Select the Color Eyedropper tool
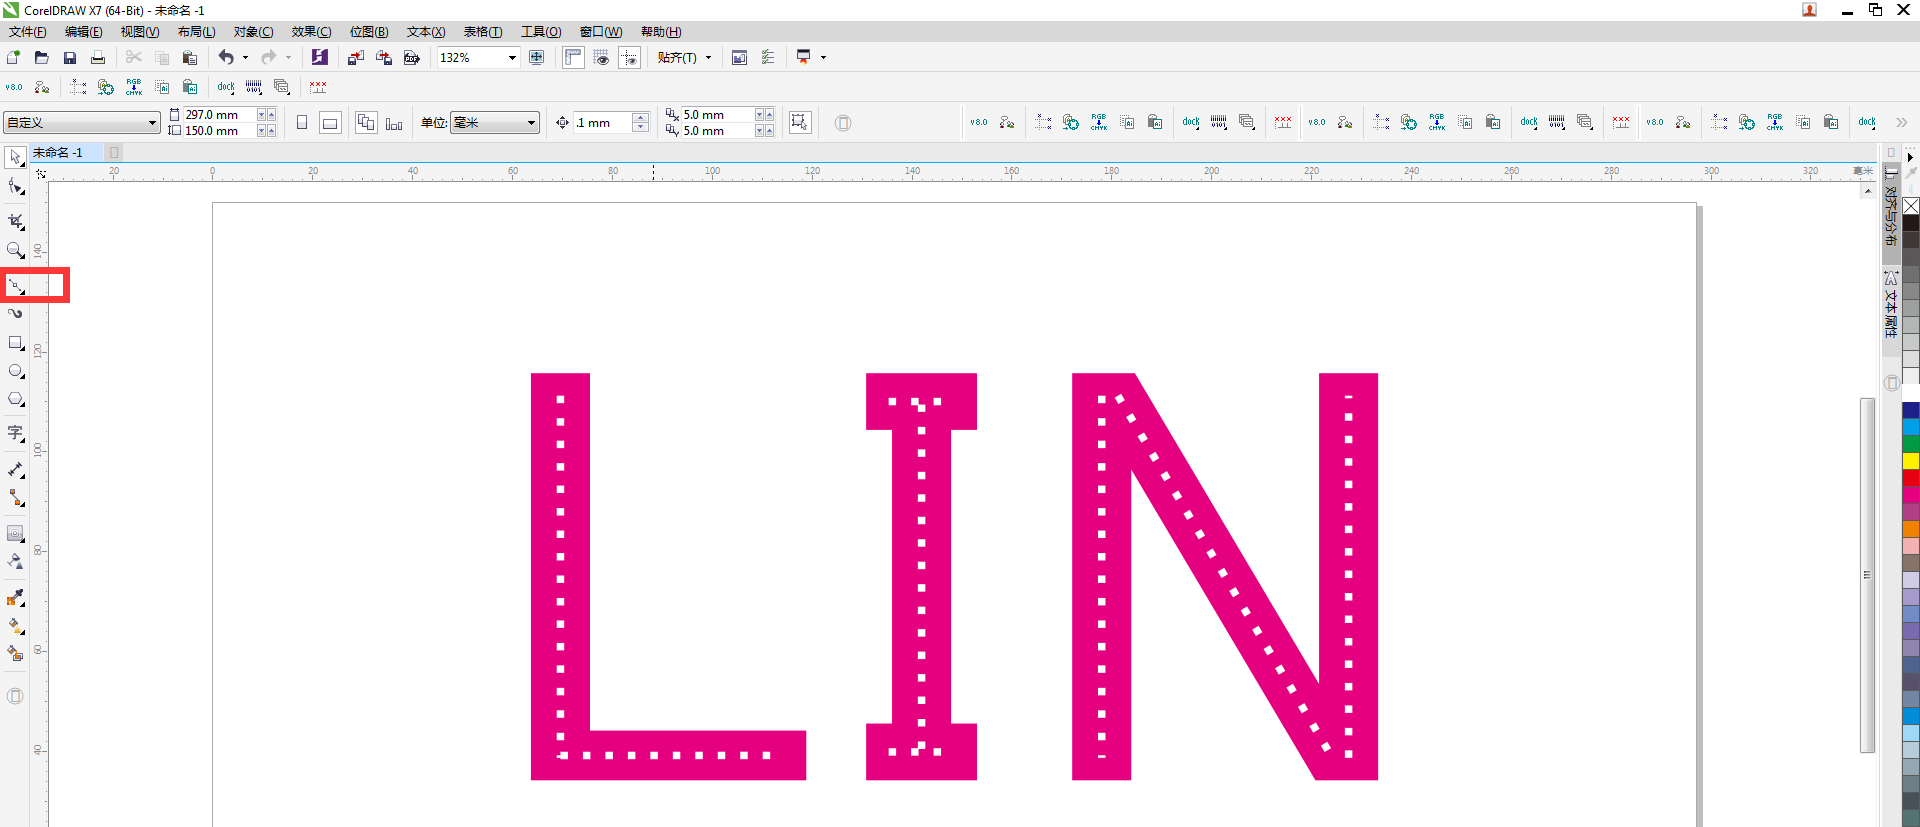 point(15,598)
